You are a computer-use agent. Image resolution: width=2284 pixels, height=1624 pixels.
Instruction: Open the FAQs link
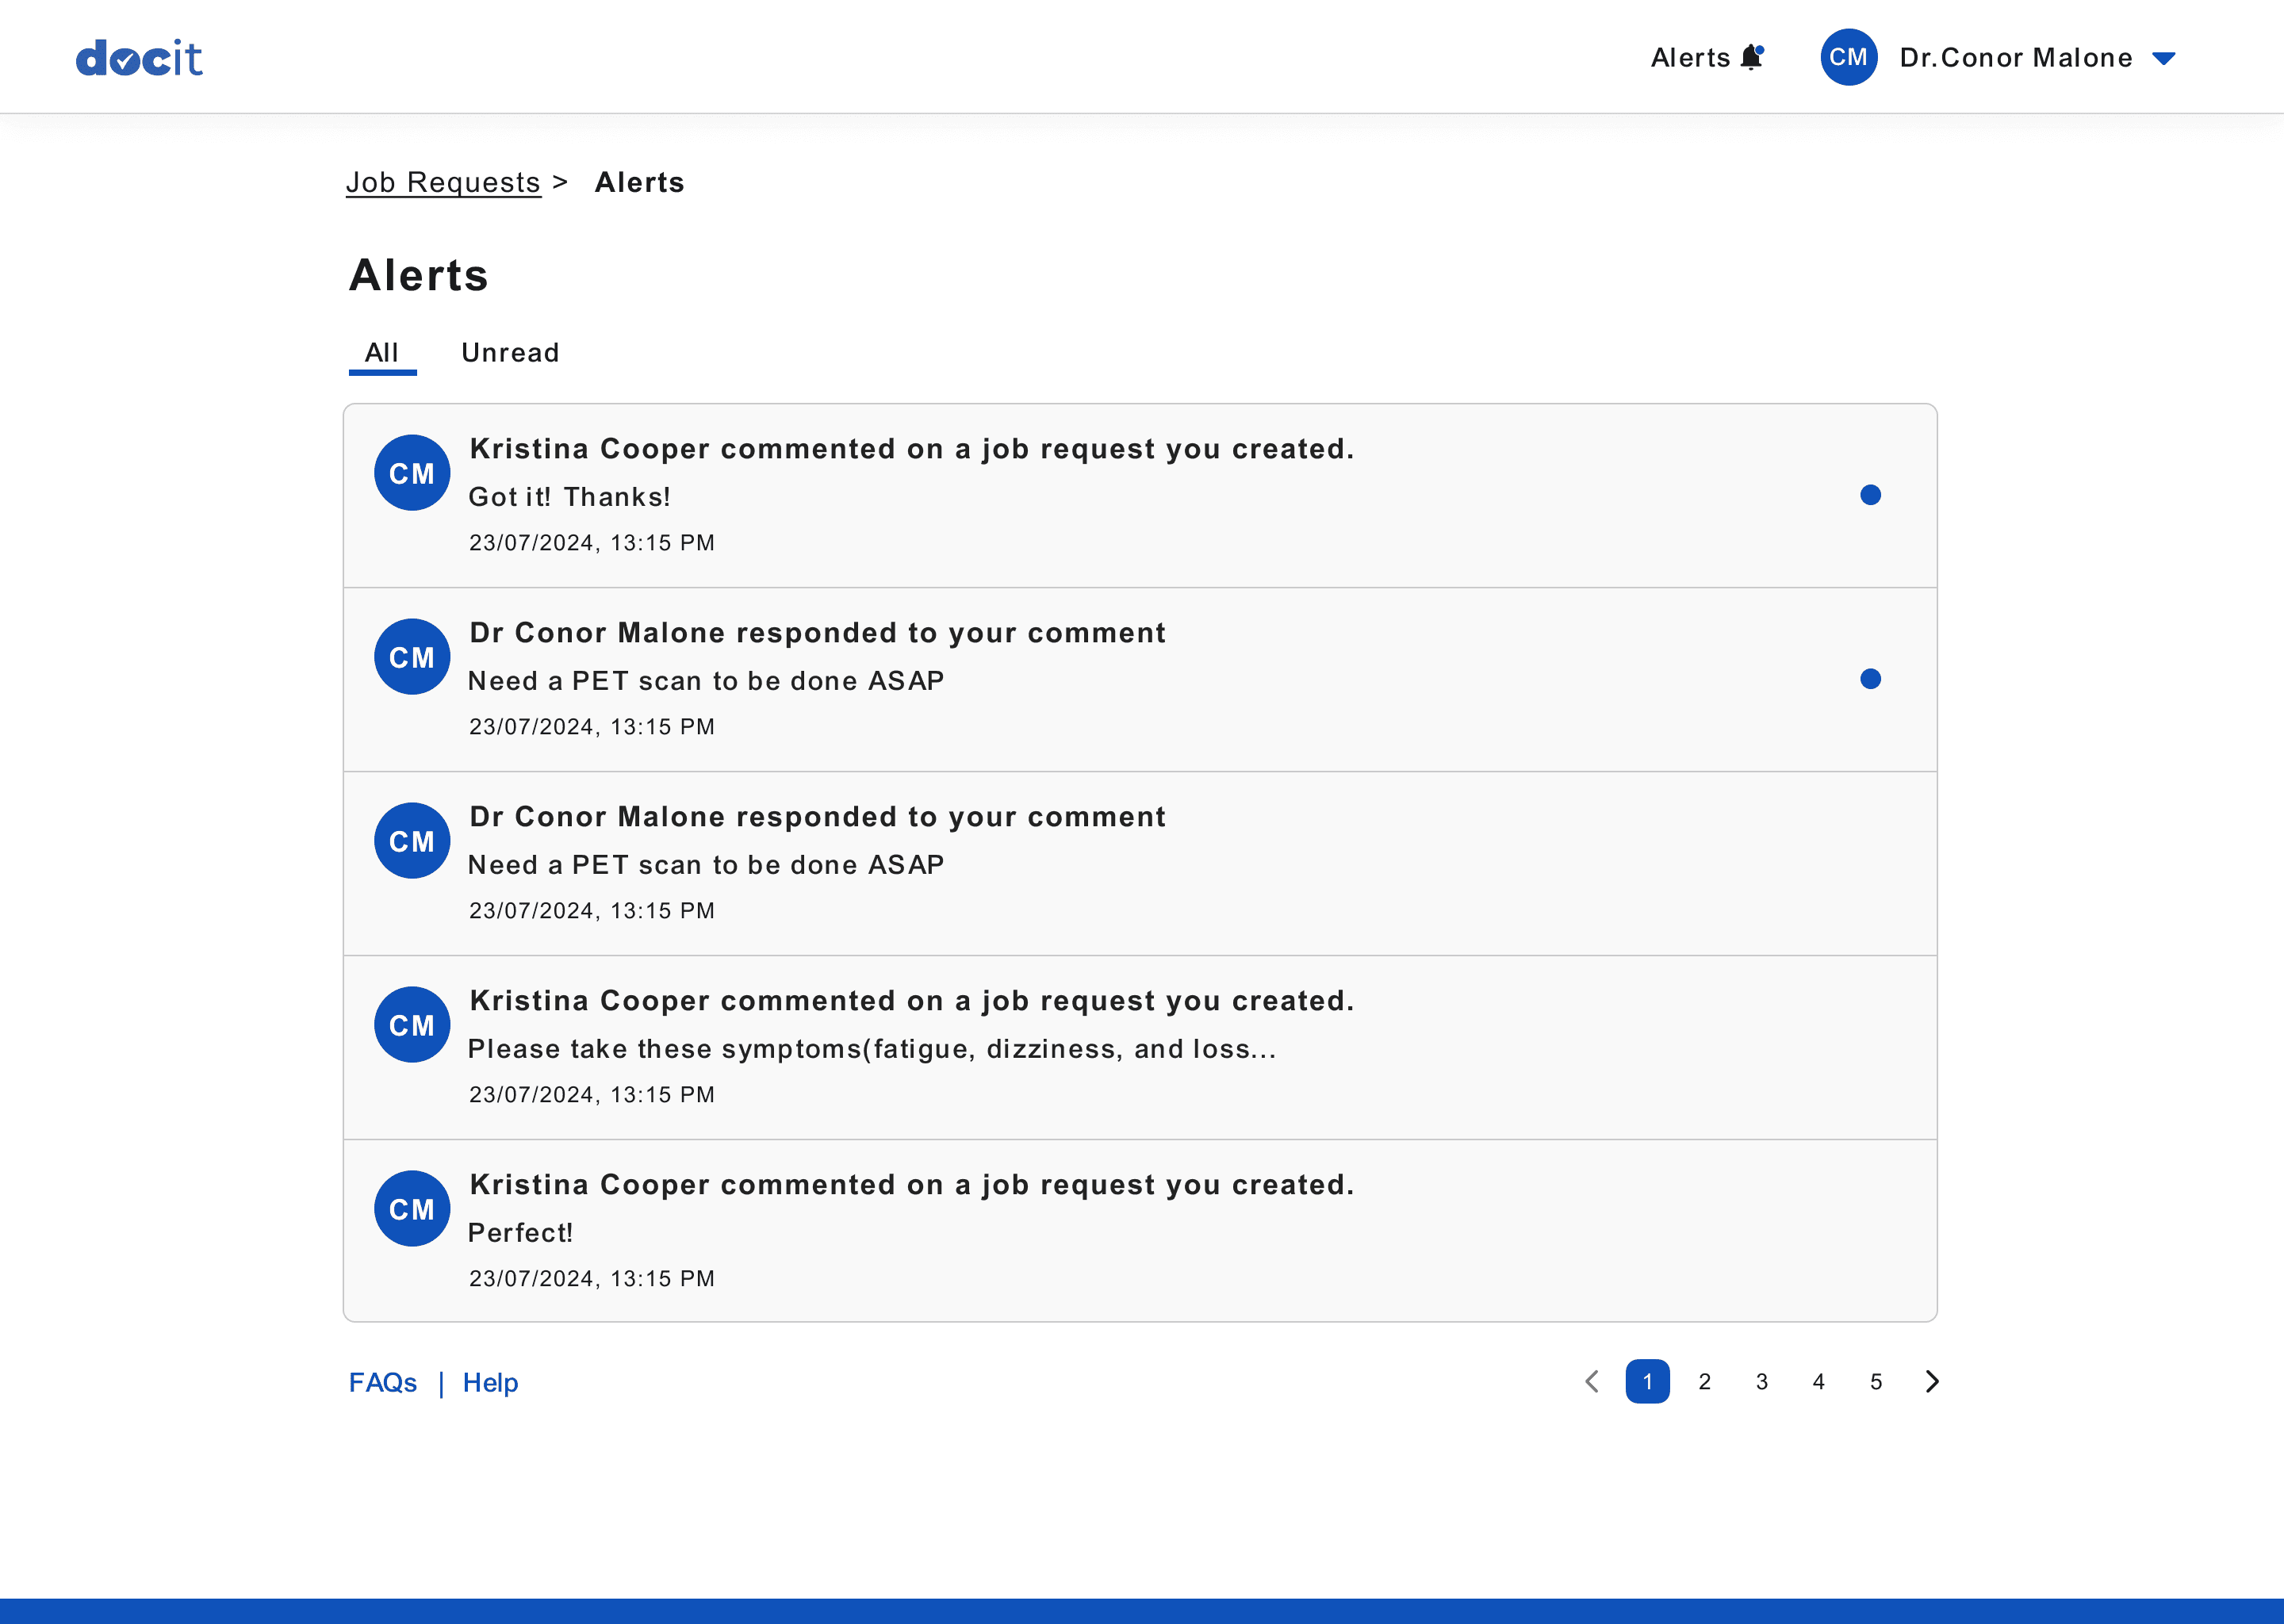[x=382, y=1382]
